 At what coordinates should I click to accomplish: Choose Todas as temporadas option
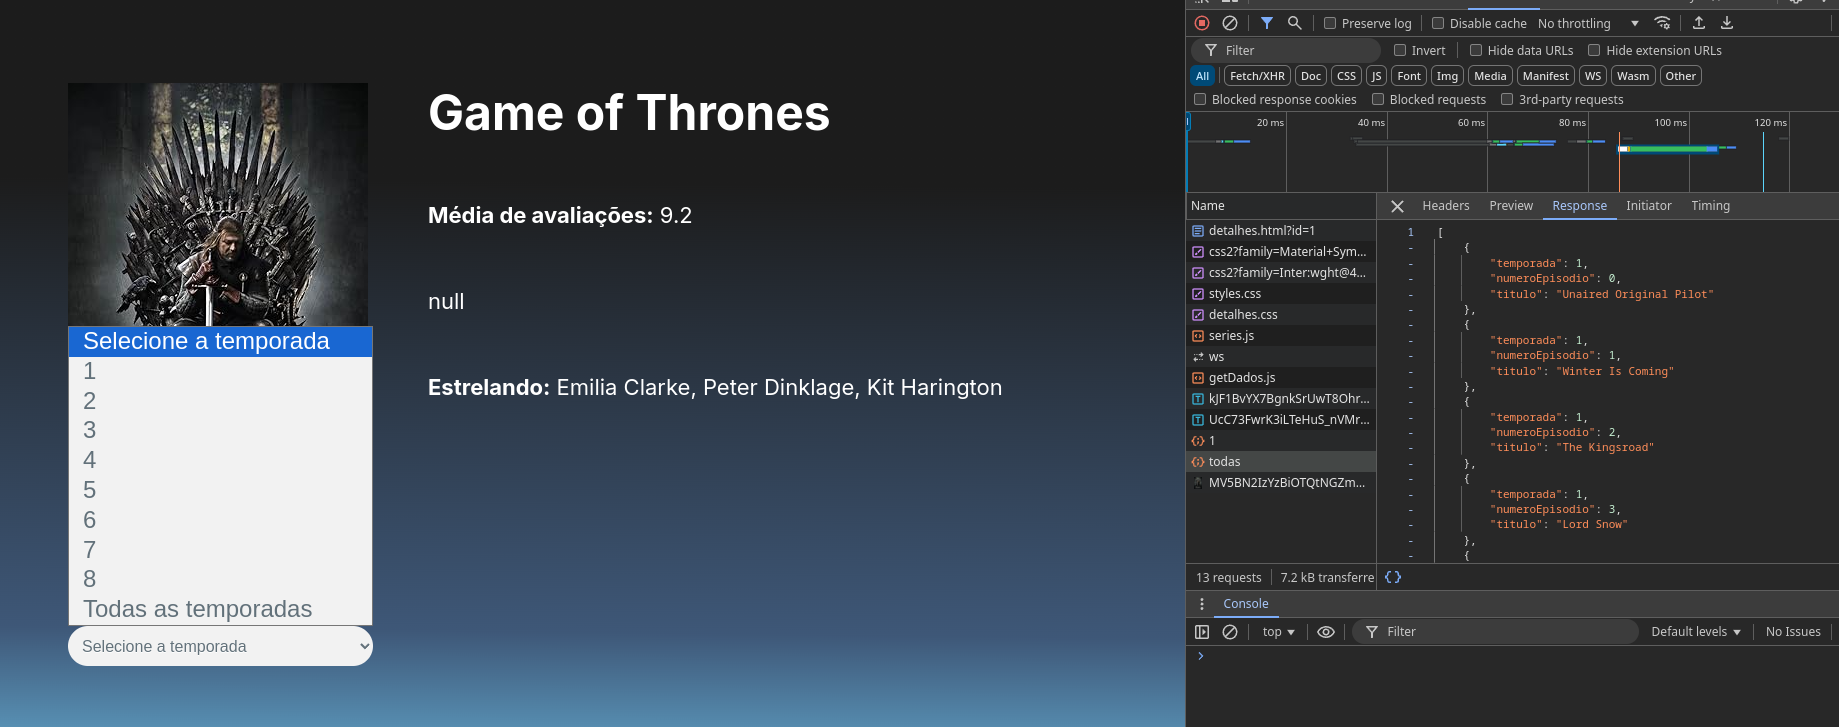[220, 609]
